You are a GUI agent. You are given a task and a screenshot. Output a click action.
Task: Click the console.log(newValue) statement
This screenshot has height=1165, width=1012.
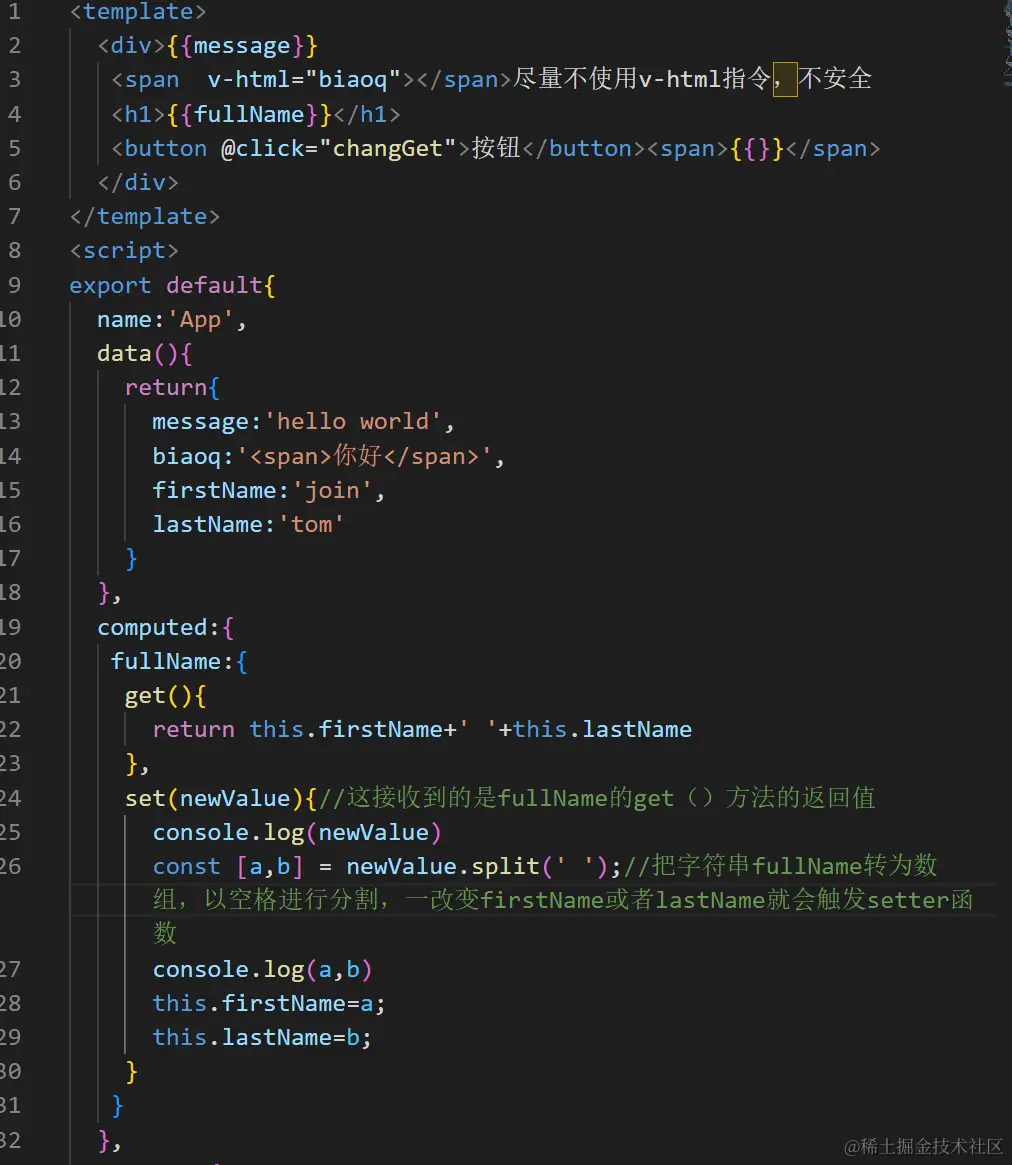(297, 832)
